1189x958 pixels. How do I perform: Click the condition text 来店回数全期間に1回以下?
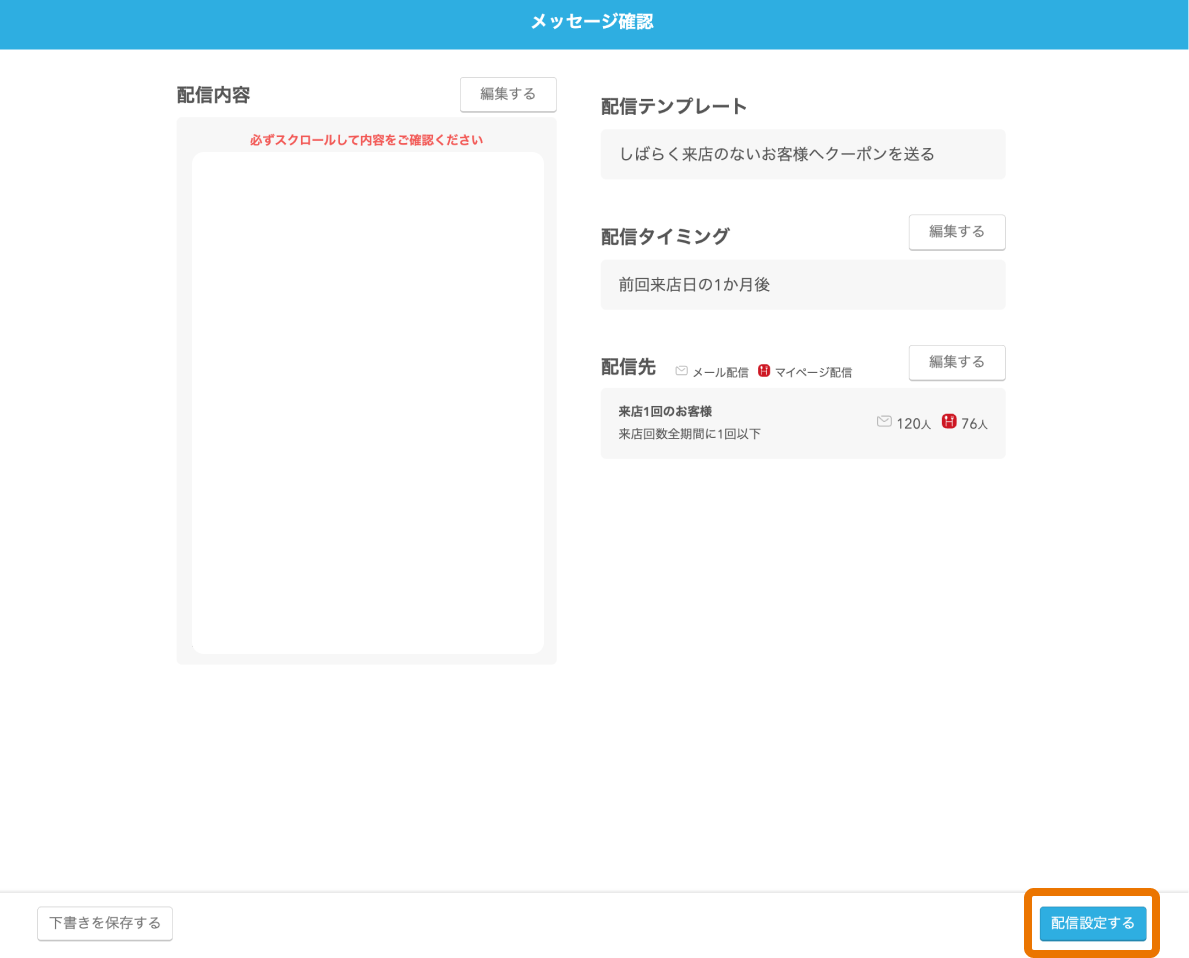coord(689,434)
